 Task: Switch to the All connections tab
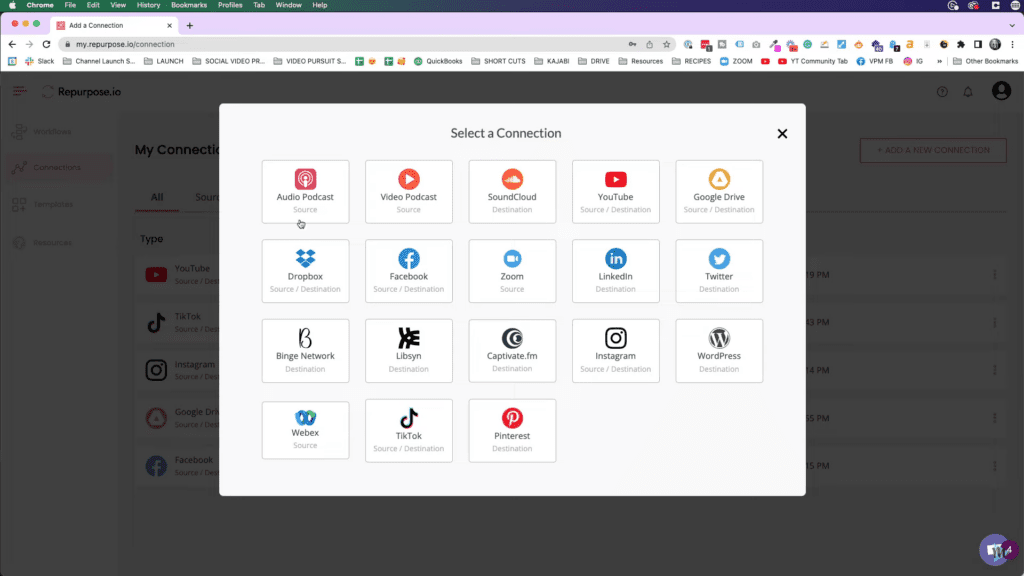point(157,197)
